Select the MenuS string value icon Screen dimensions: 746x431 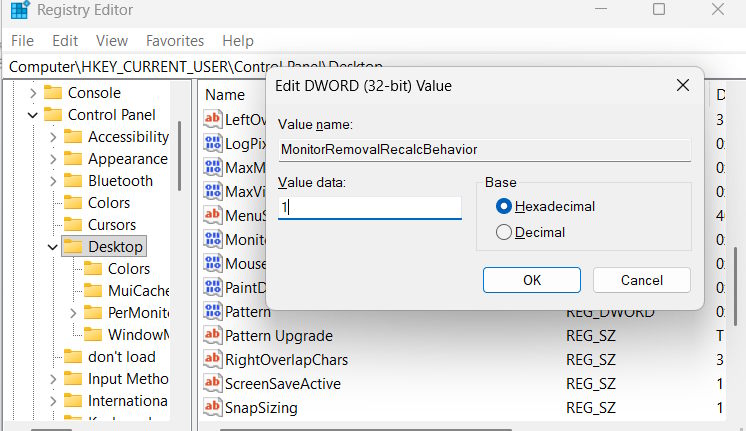[213, 215]
